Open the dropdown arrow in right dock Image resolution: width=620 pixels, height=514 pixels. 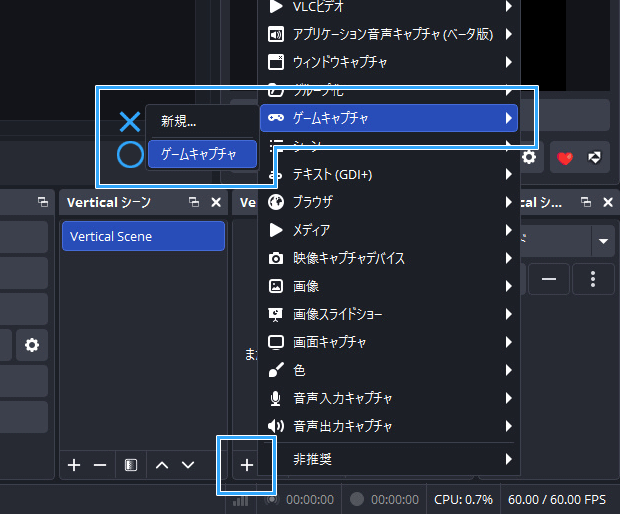(603, 241)
